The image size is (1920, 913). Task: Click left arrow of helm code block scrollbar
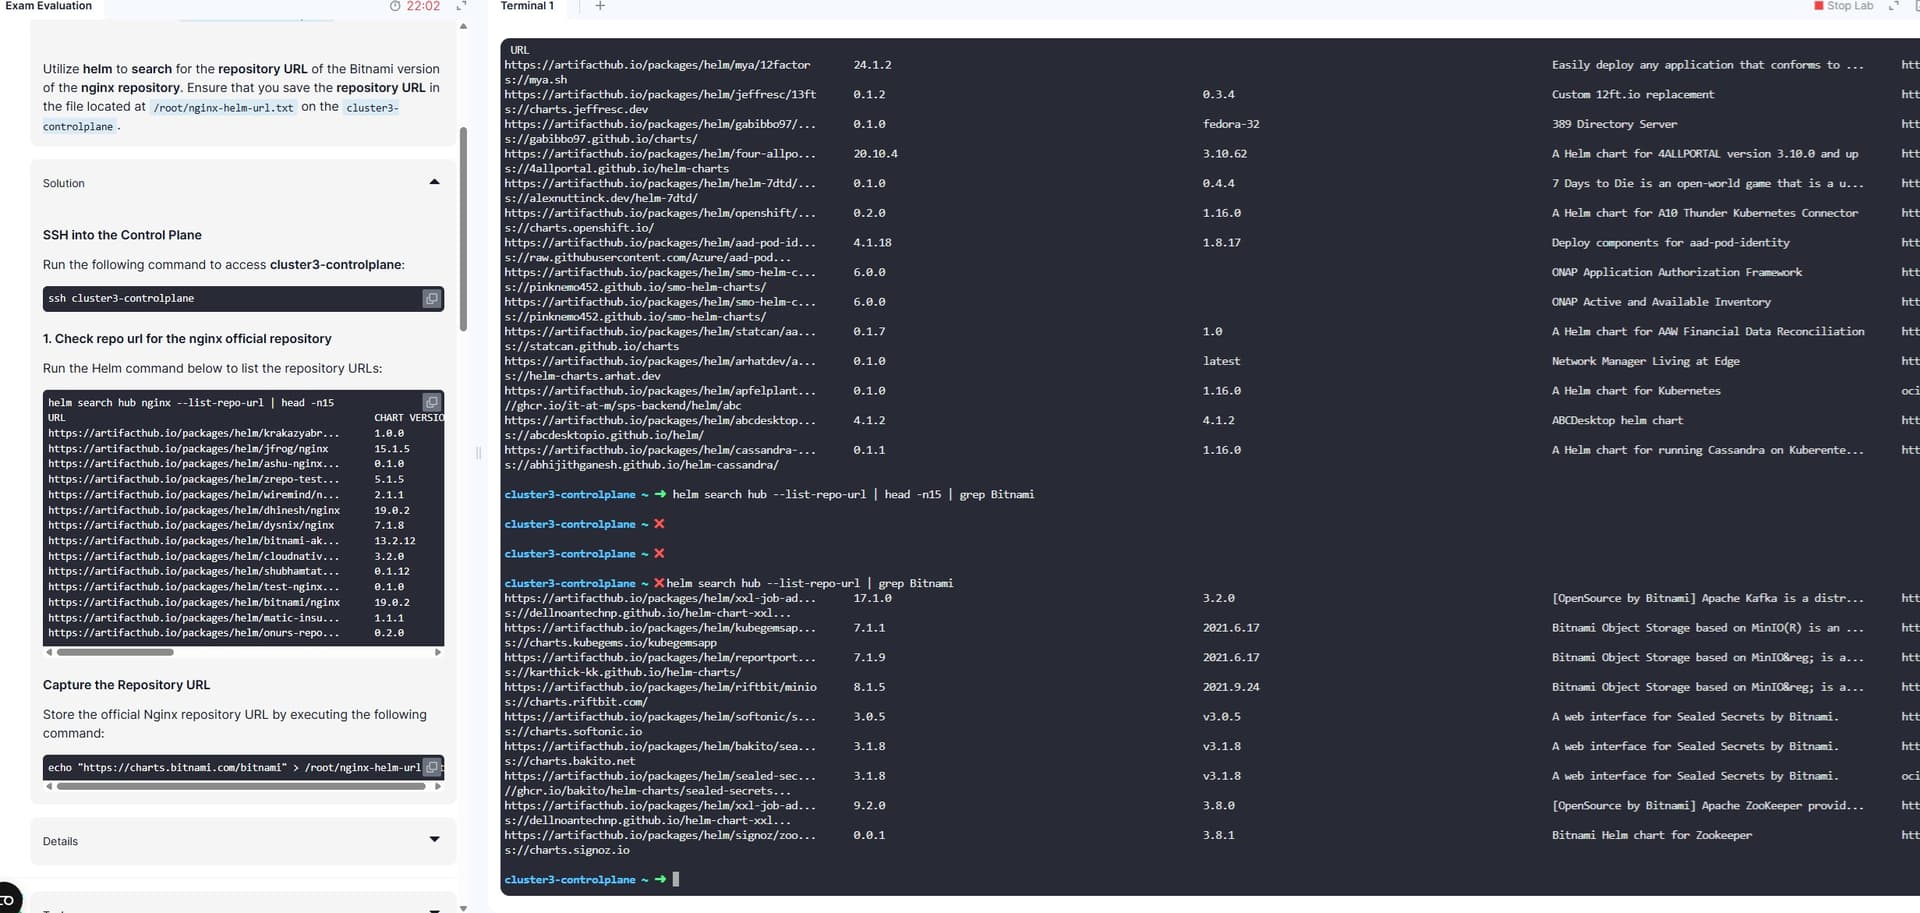pyautogui.click(x=49, y=652)
